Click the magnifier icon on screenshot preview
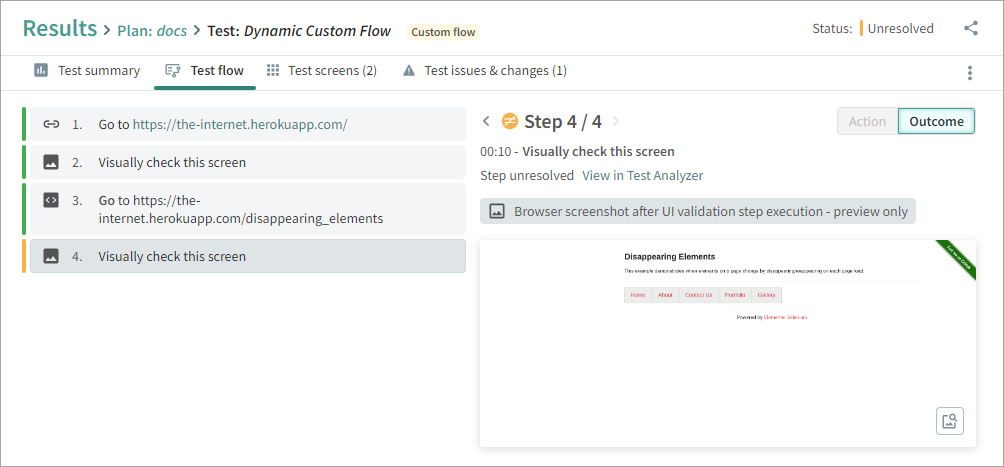 tap(949, 421)
